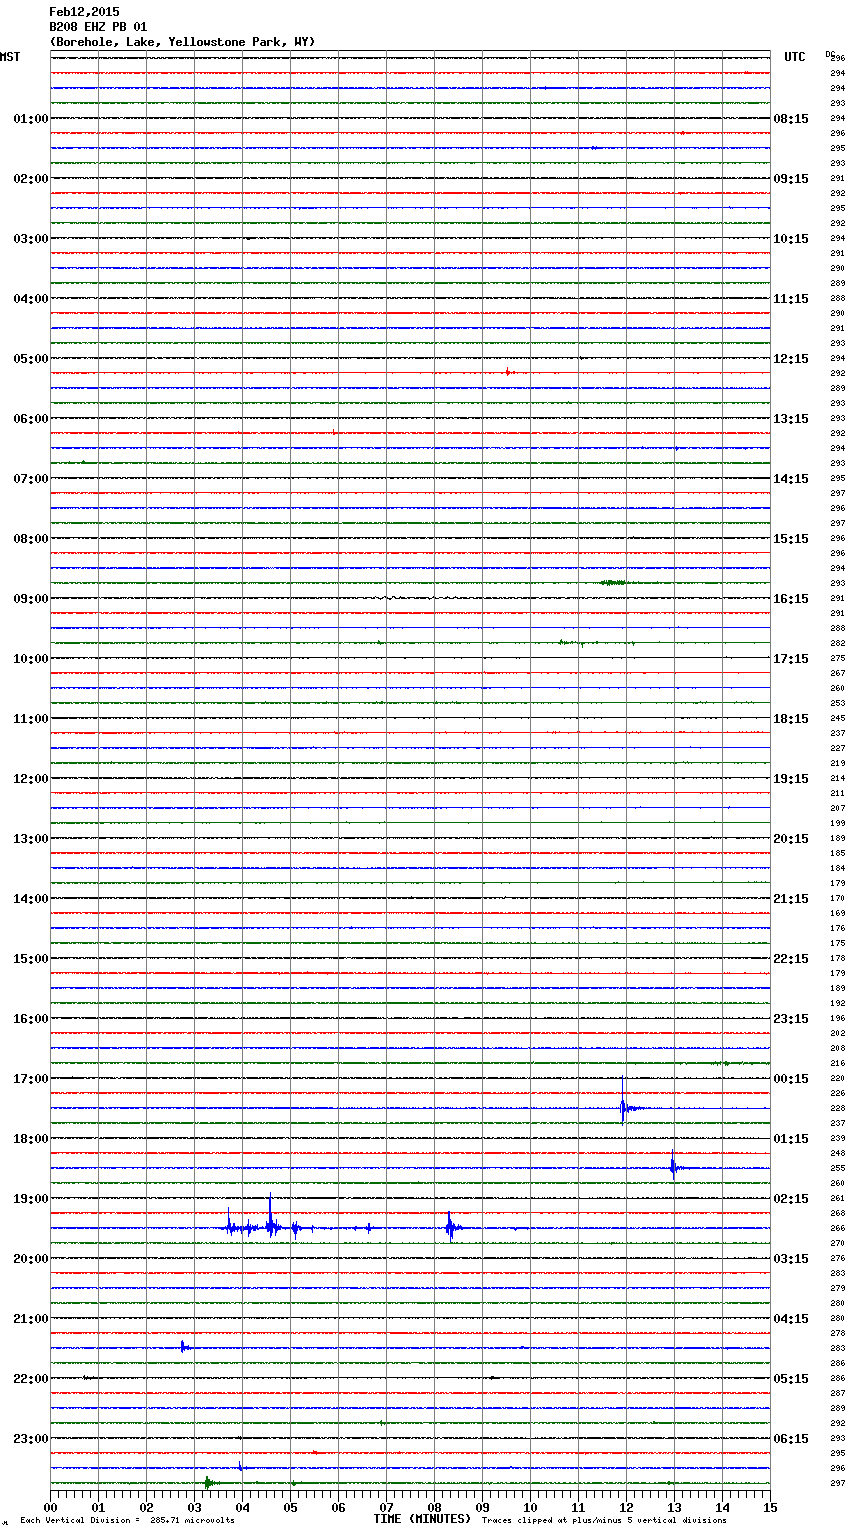Image resolution: width=850 pixels, height=1534 pixels.
Task: Click the small red event on the 05:15 trace
Action: 508,372
